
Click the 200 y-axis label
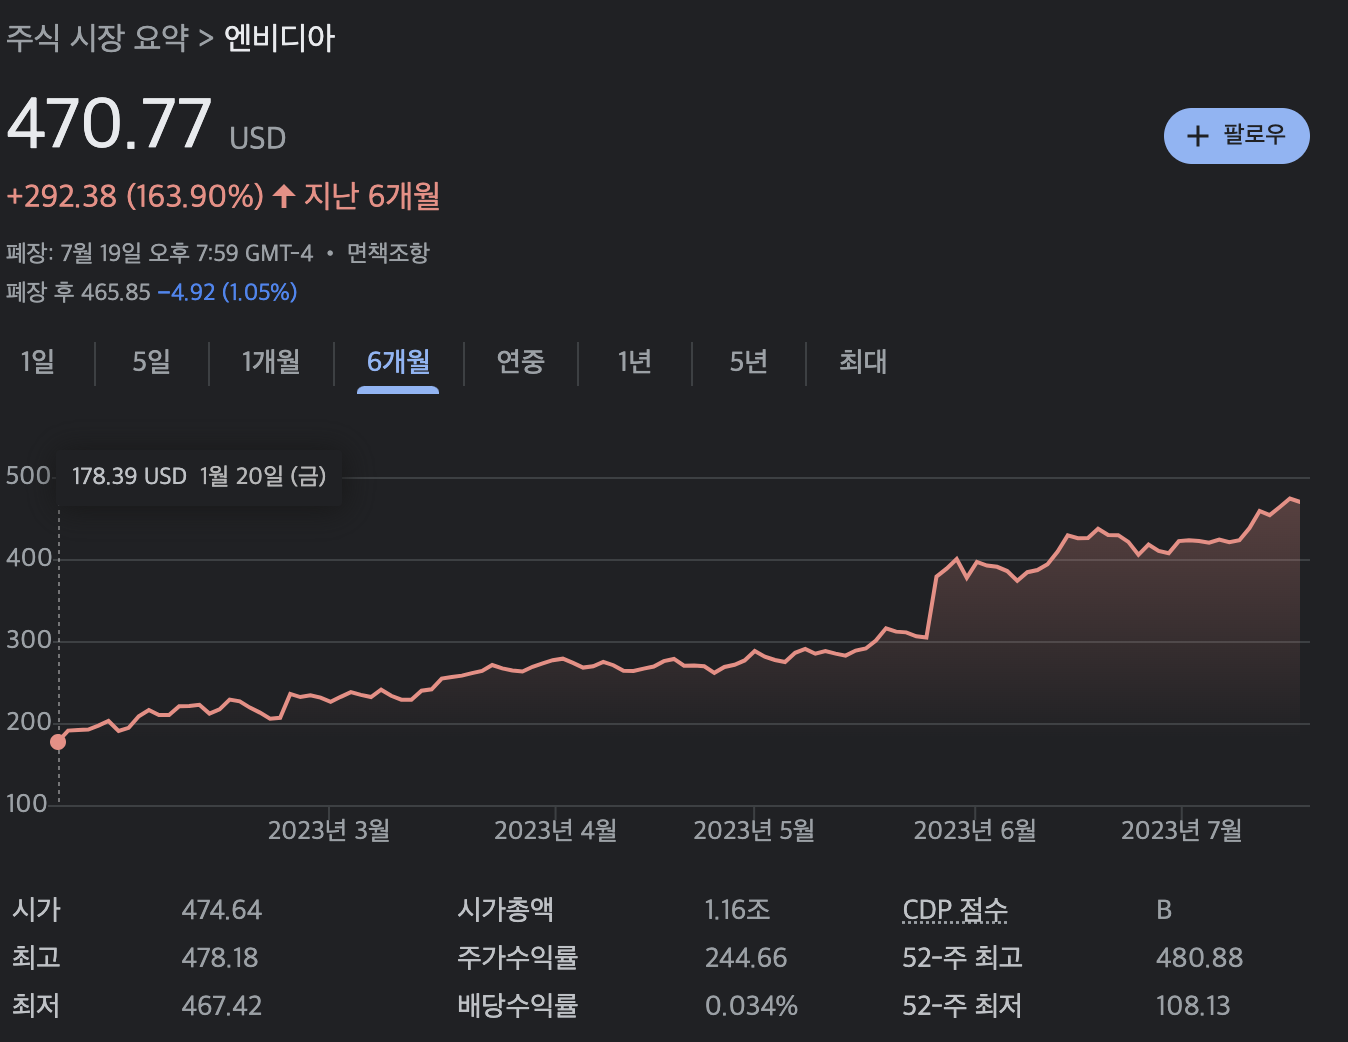pyautogui.click(x=28, y=722)
